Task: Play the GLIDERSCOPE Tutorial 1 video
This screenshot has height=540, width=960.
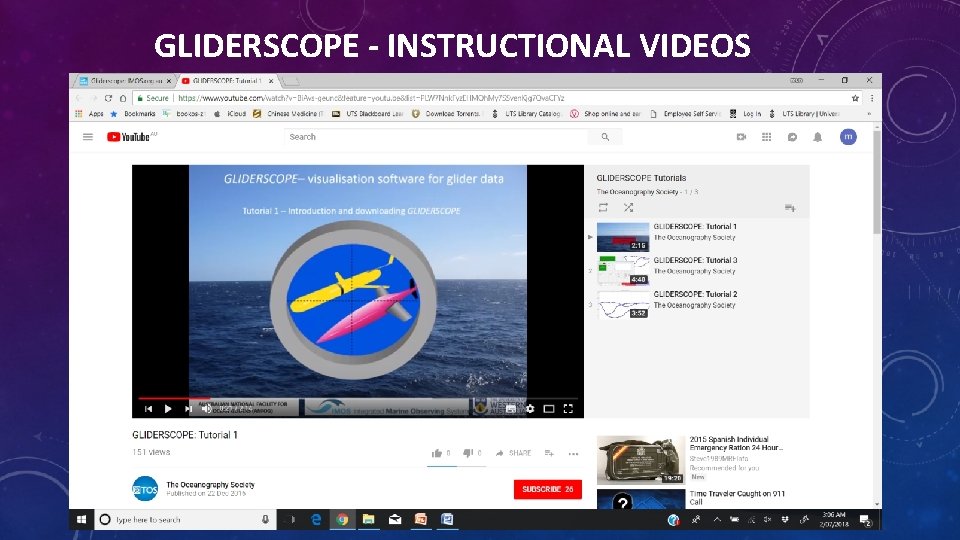Action: 168,408
